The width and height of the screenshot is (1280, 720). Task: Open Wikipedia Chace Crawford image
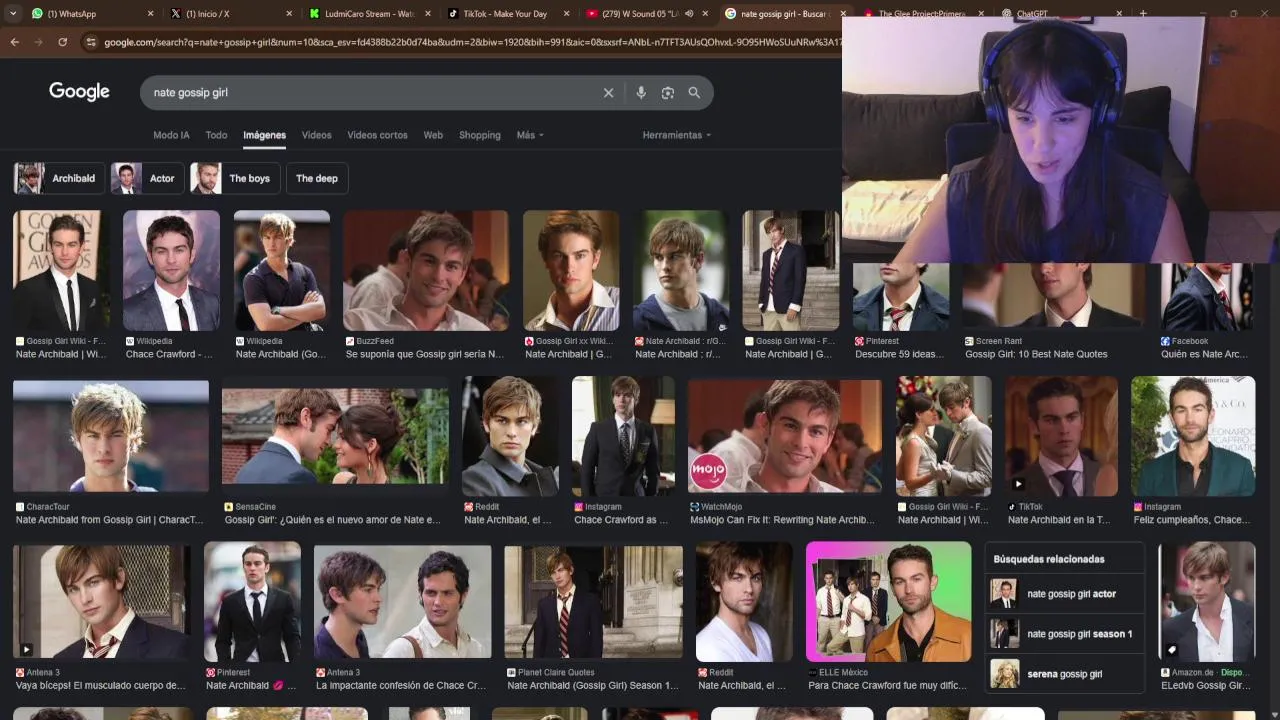171,270
